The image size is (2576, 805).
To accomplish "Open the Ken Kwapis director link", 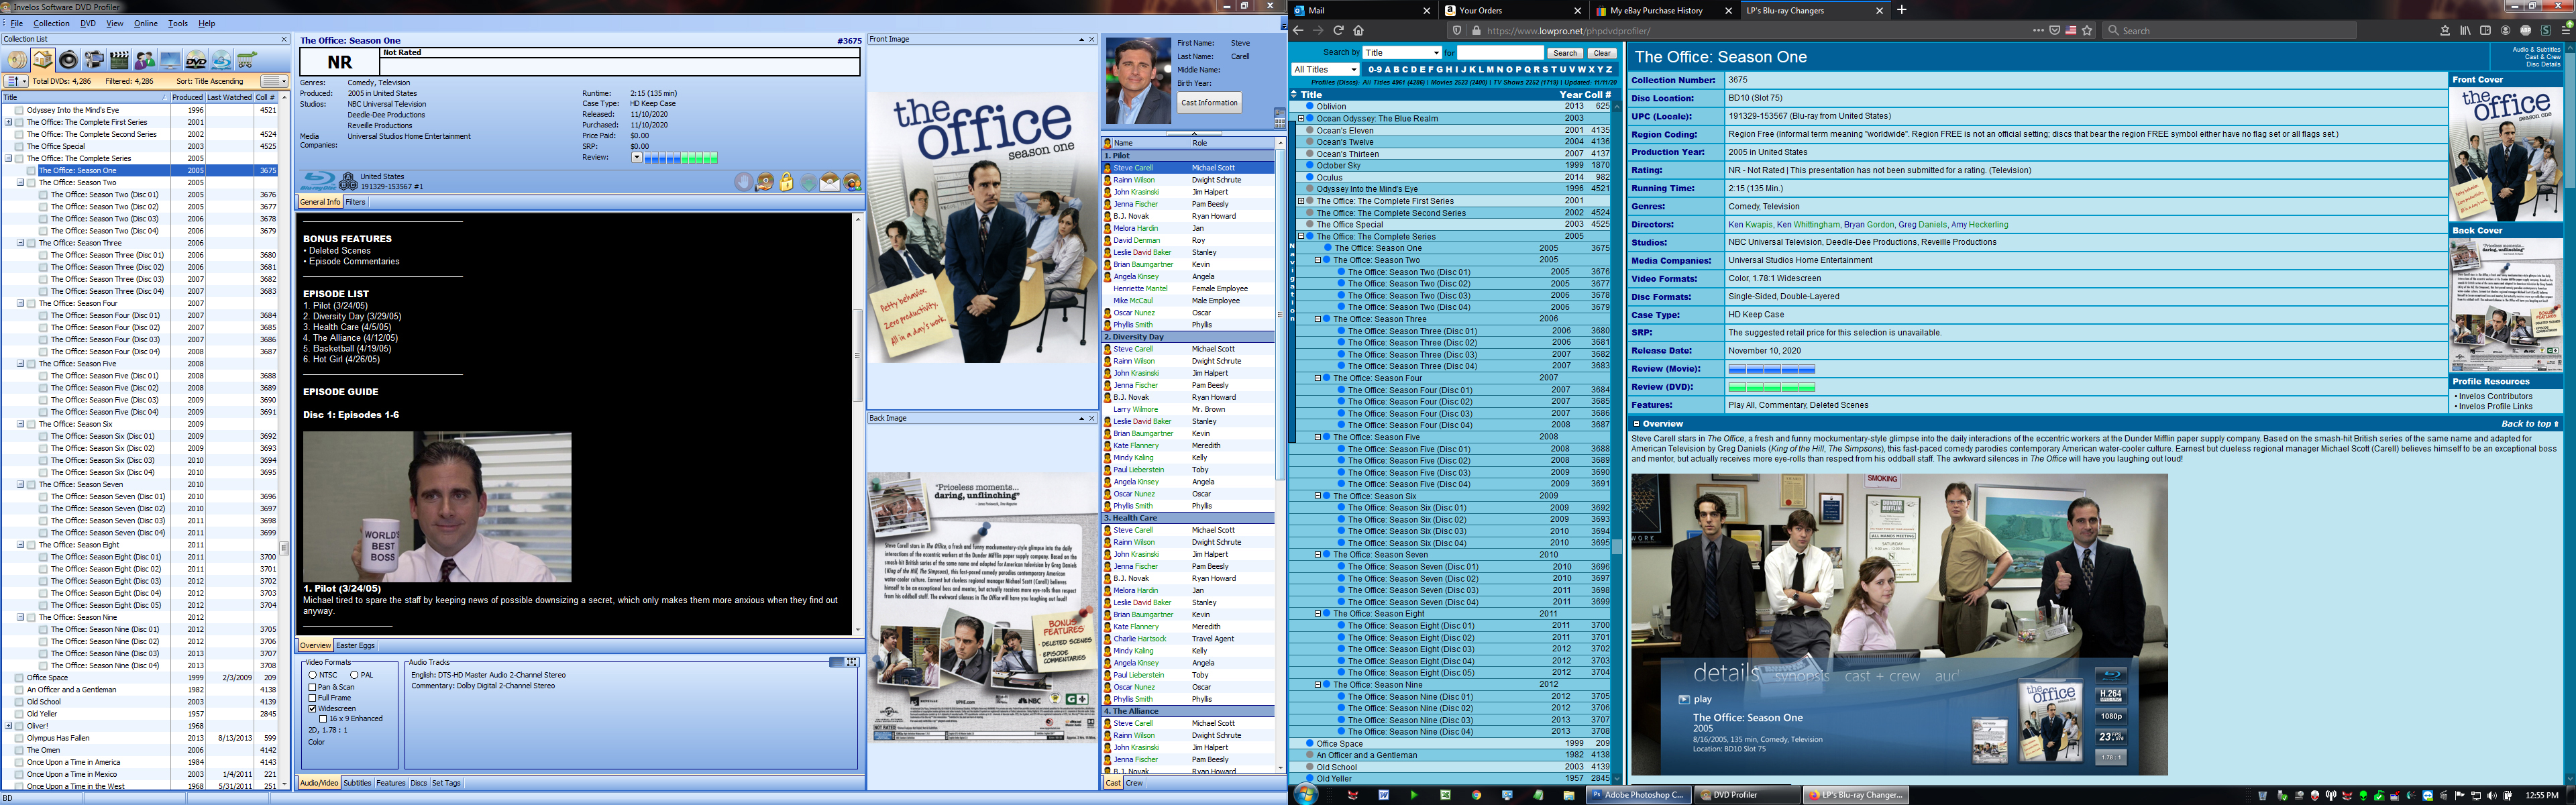I will point(1750,224).
